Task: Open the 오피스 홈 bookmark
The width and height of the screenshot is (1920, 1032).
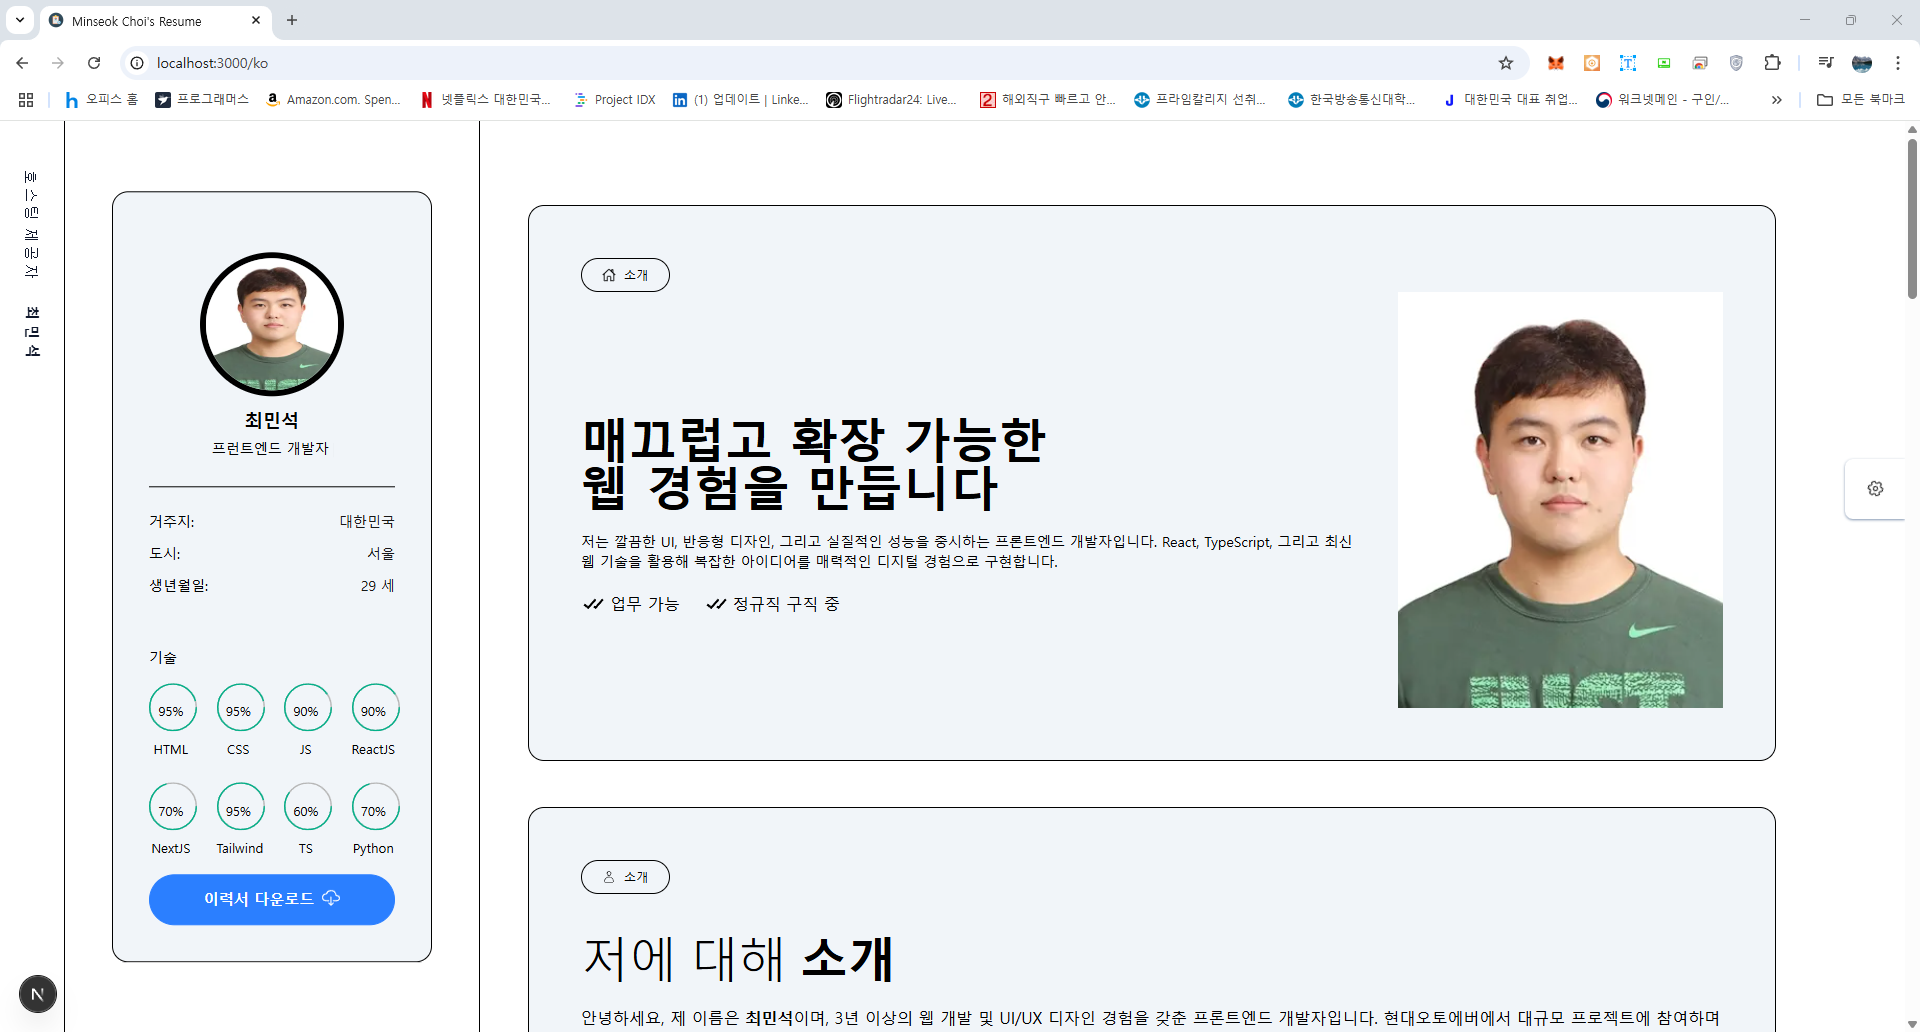Action: point(101,100)
